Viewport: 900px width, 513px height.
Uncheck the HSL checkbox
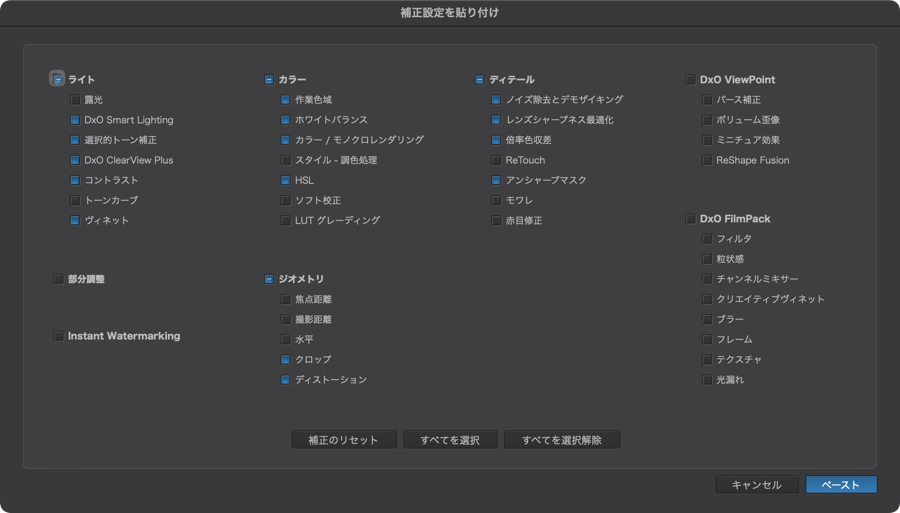click(x=285, y=180)
